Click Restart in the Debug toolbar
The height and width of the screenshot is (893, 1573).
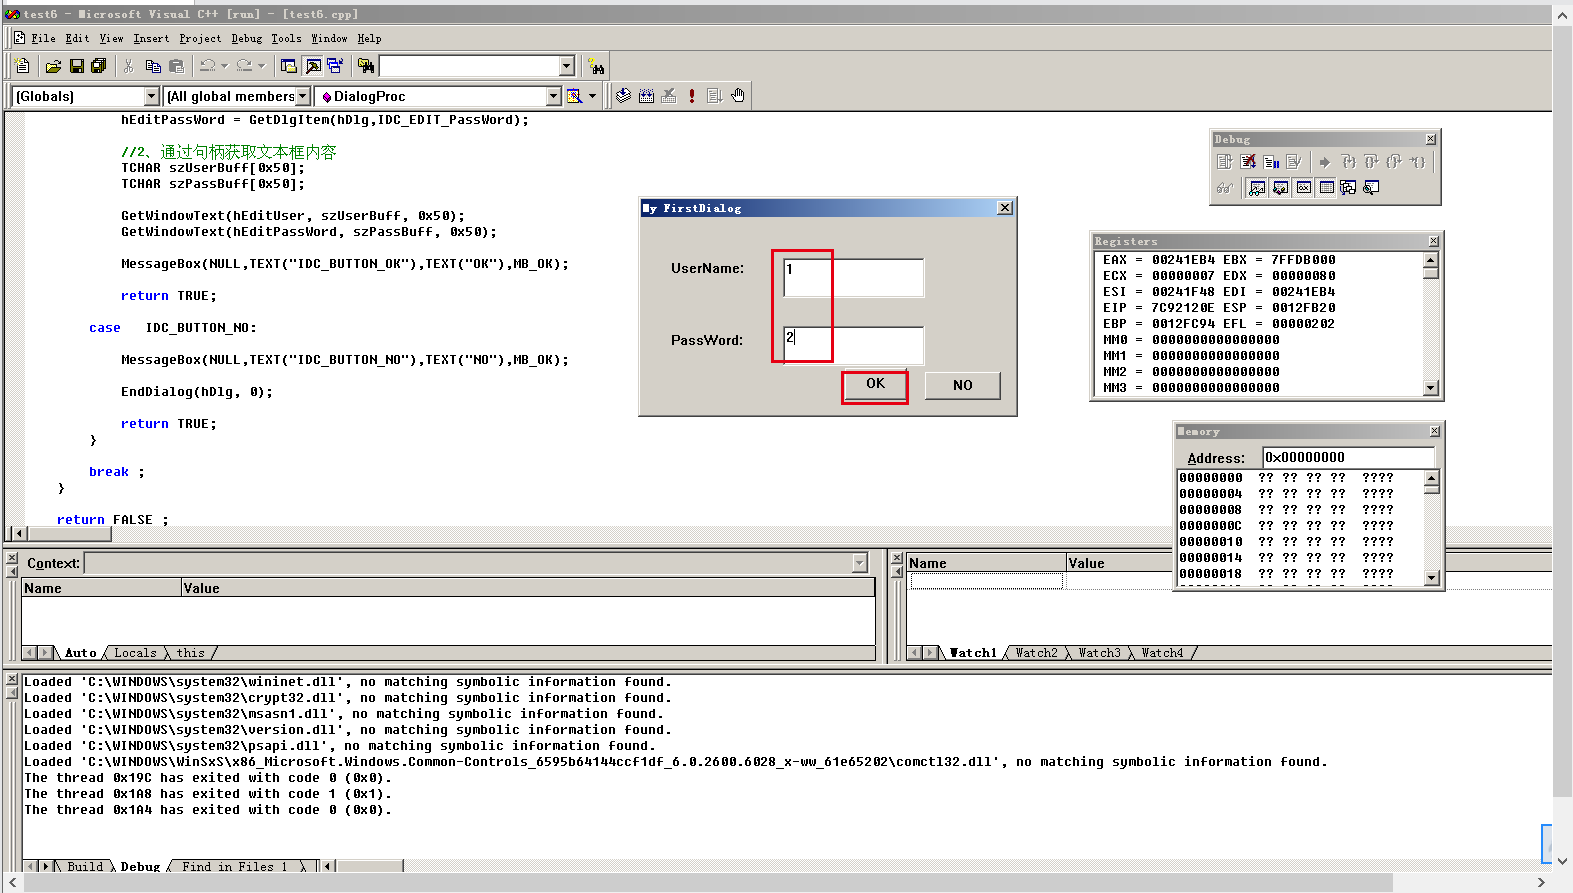(1225, 162)
